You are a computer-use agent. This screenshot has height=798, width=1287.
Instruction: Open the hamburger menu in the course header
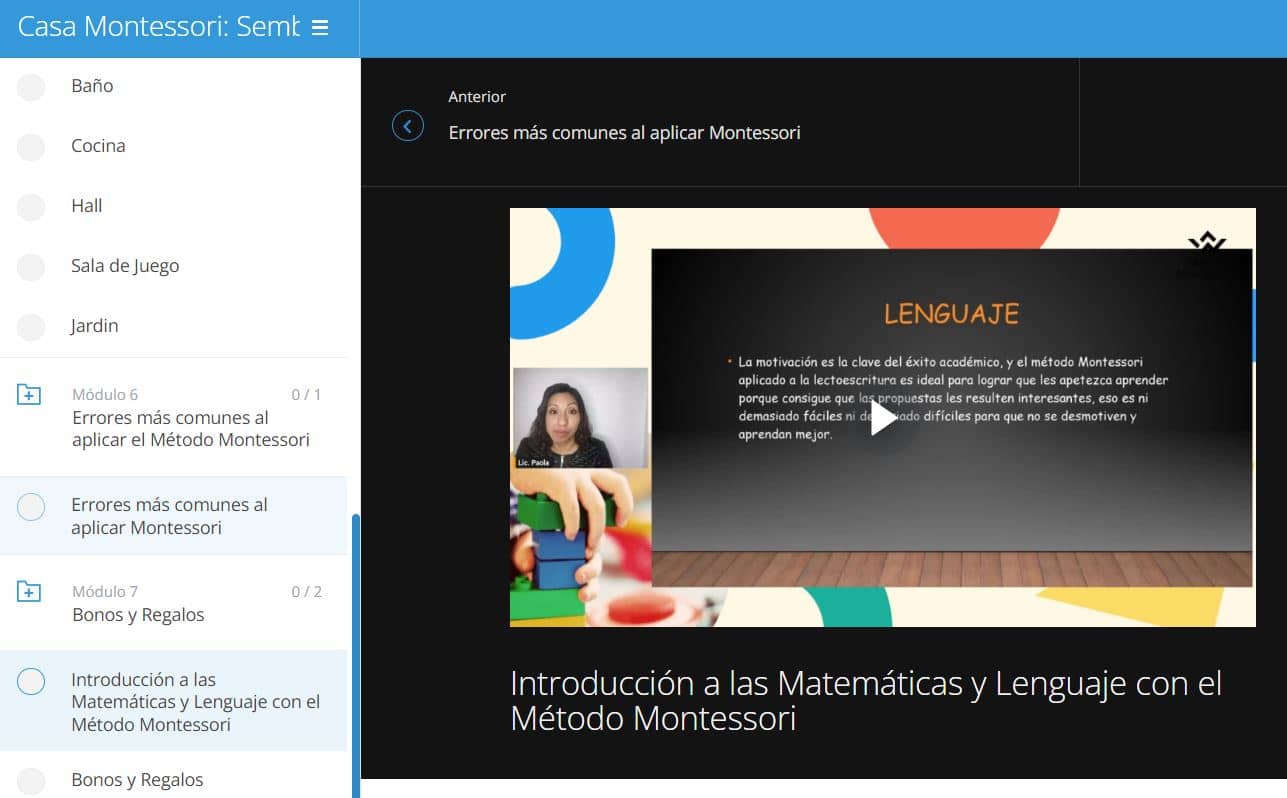320,28
